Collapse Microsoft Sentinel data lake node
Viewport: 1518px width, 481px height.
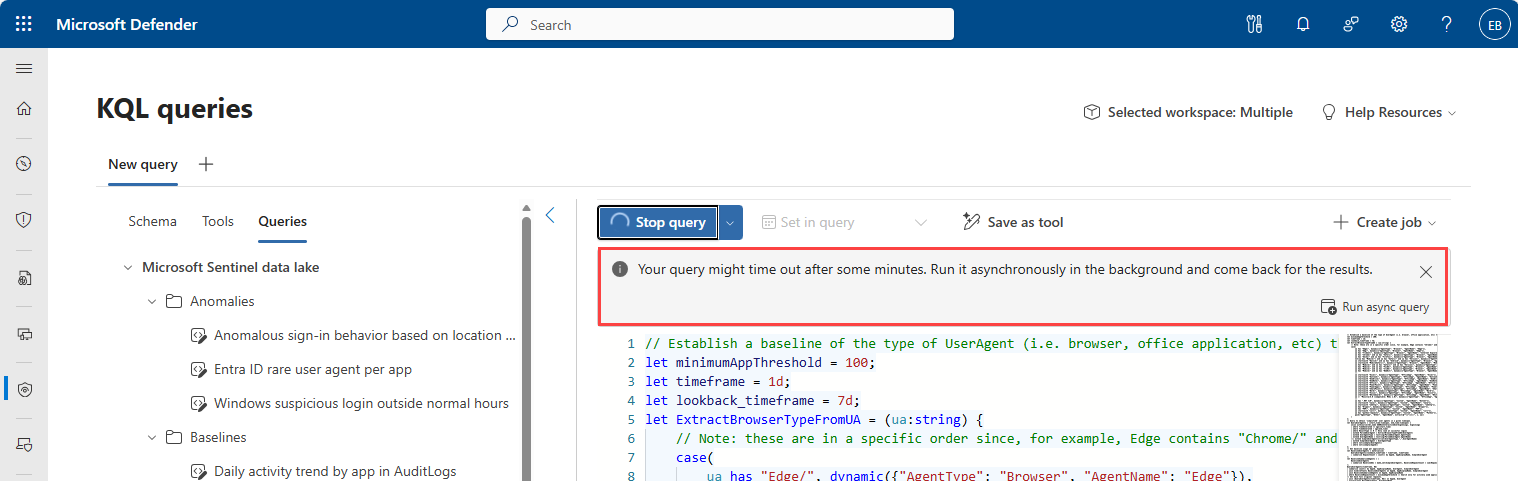click(x=128, y=267)
